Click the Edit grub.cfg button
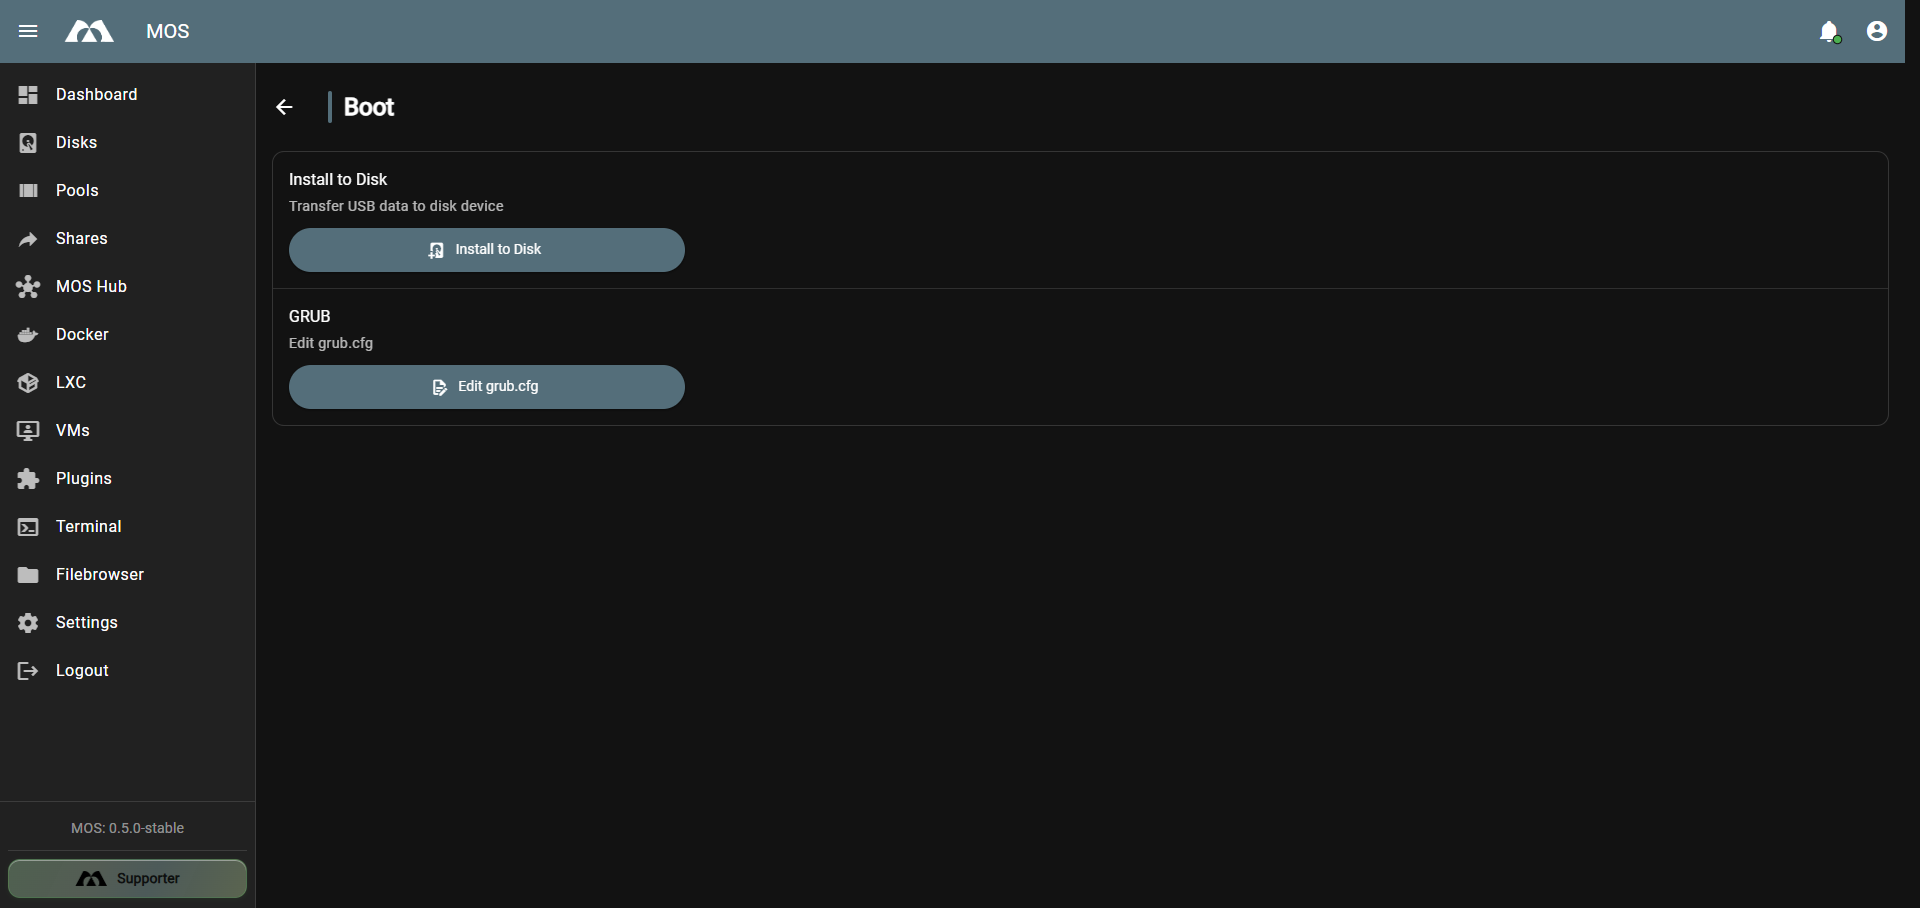Screen dimensions: 1920x908 [x=487, y=387]
